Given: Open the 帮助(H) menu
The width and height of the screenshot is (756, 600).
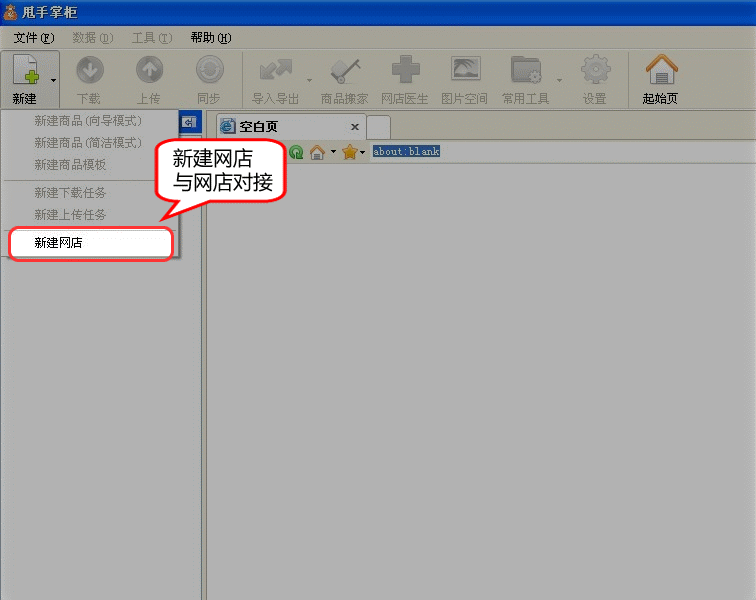Looking at the screenshot, I should pyautogui.click(x=211, y=38).
